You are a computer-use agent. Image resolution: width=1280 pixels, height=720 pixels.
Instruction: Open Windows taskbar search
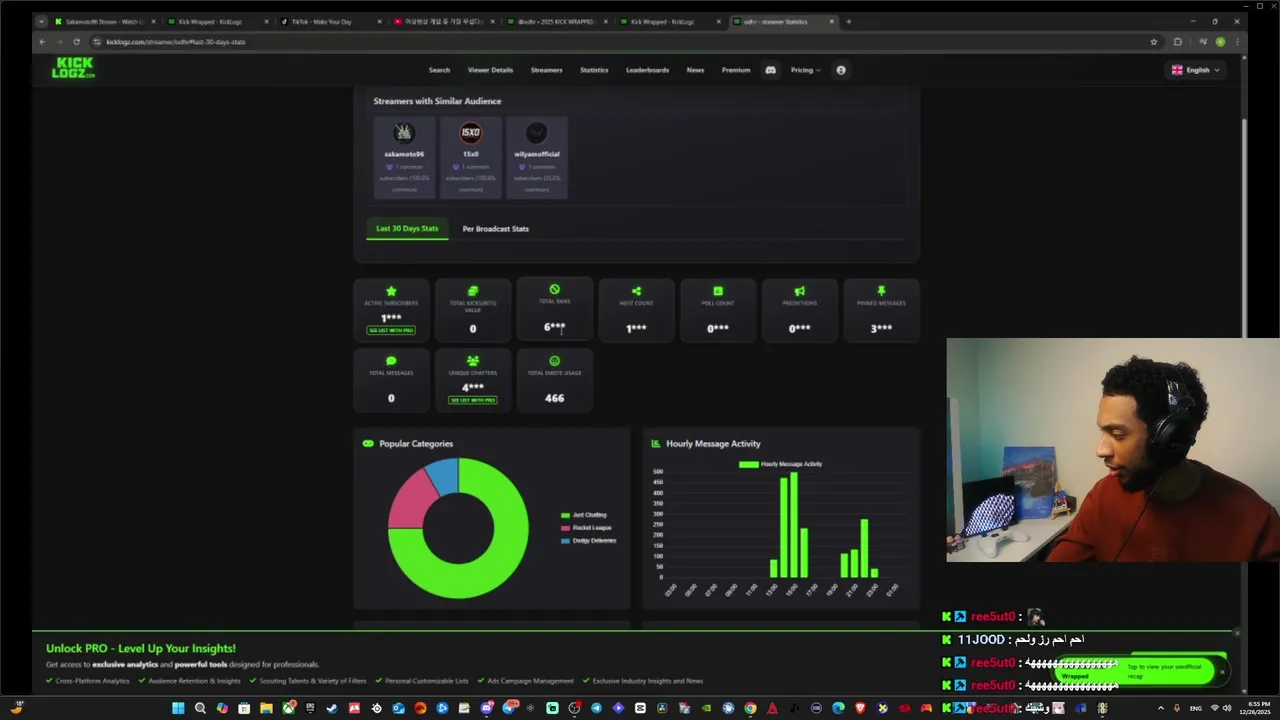click(200, 708)
